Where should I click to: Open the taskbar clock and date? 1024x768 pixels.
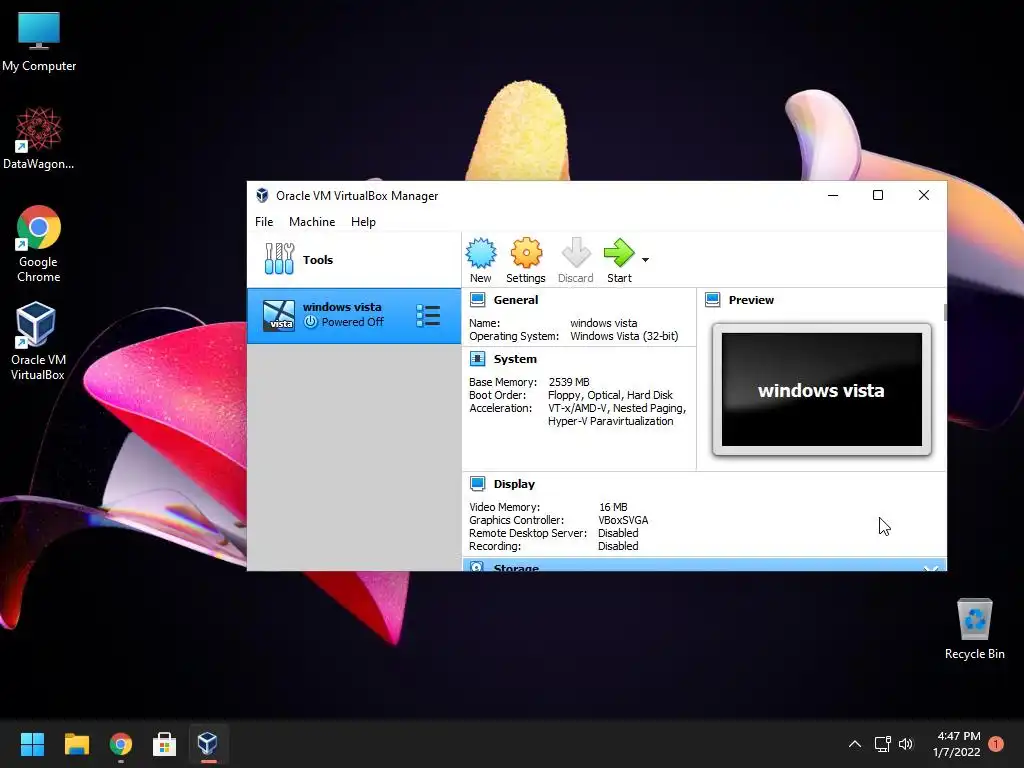coord(957,744)
